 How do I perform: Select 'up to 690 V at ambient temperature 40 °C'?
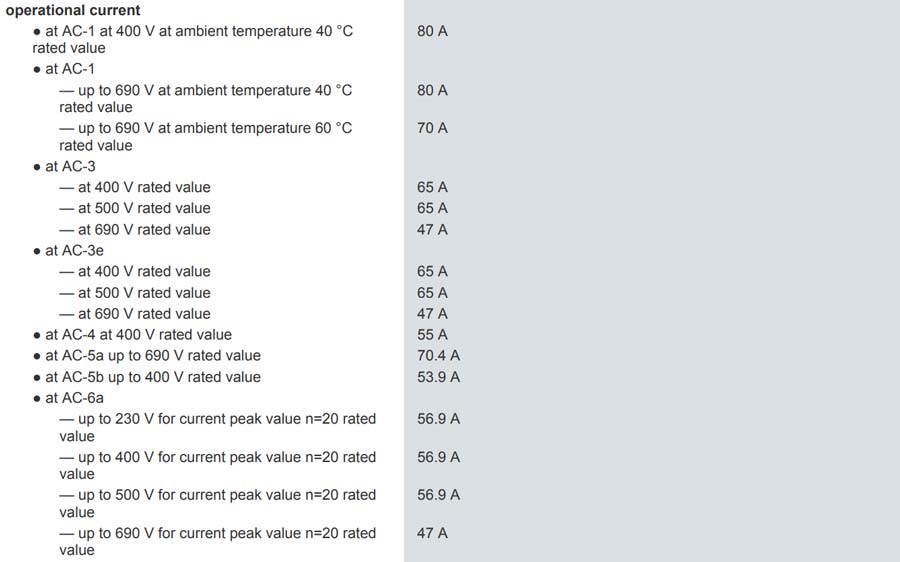pos(205,99)
